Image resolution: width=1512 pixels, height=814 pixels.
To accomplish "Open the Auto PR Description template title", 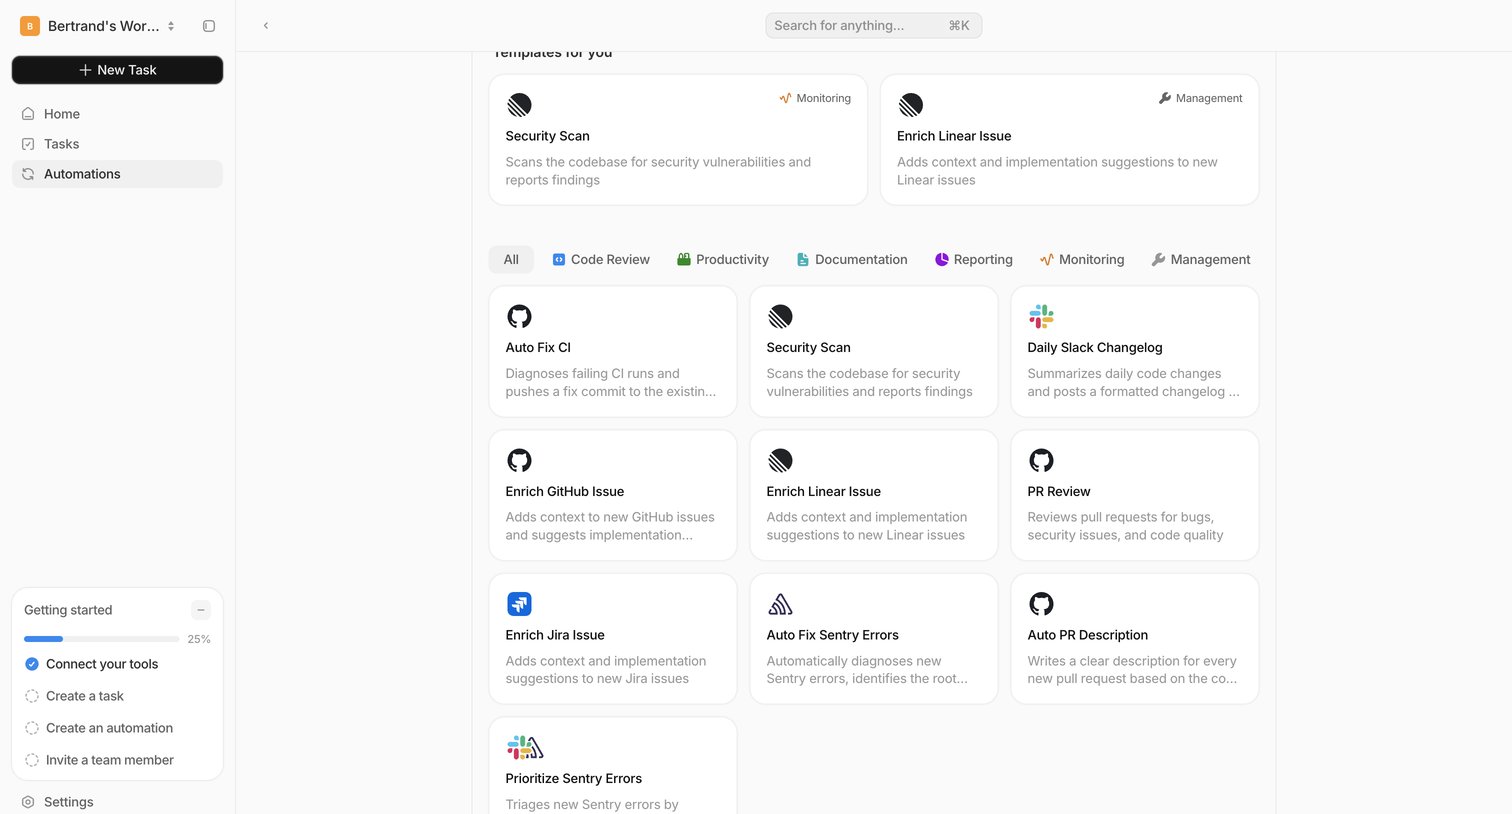I will pyautogui.click(x=1088, y=635).
